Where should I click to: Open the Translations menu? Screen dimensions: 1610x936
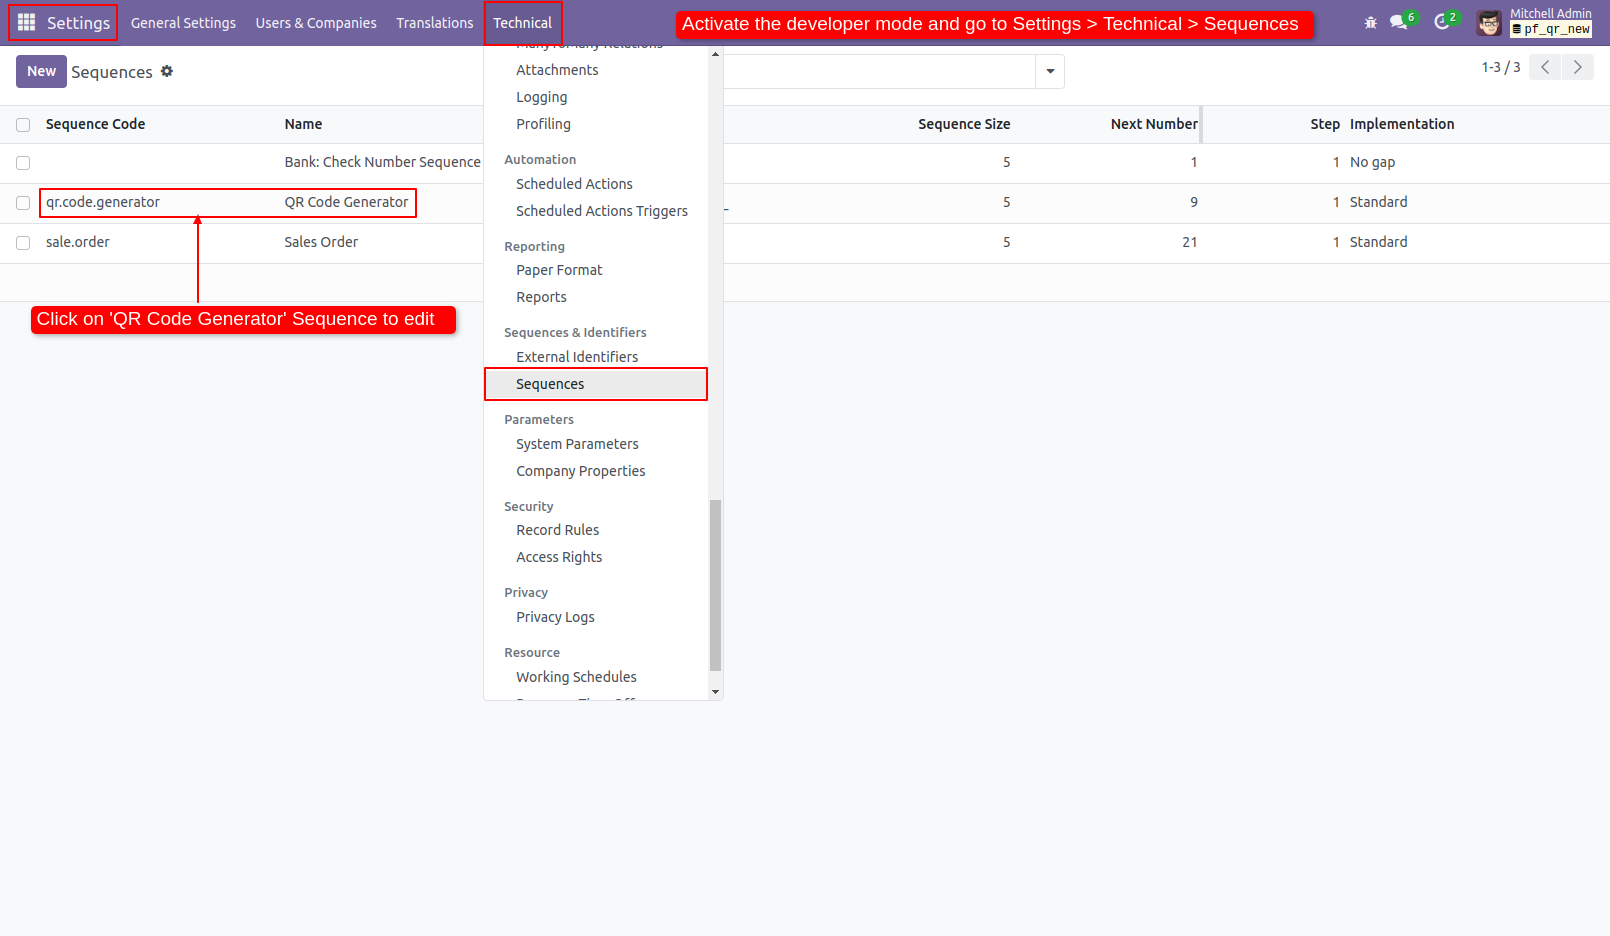click(434, 22)
